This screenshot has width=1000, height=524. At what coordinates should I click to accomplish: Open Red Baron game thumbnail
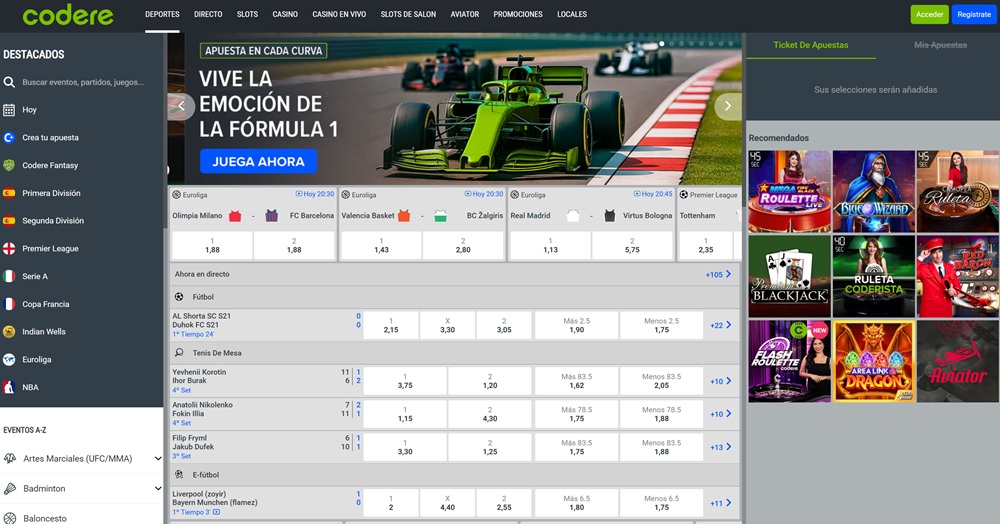[958, 277]
